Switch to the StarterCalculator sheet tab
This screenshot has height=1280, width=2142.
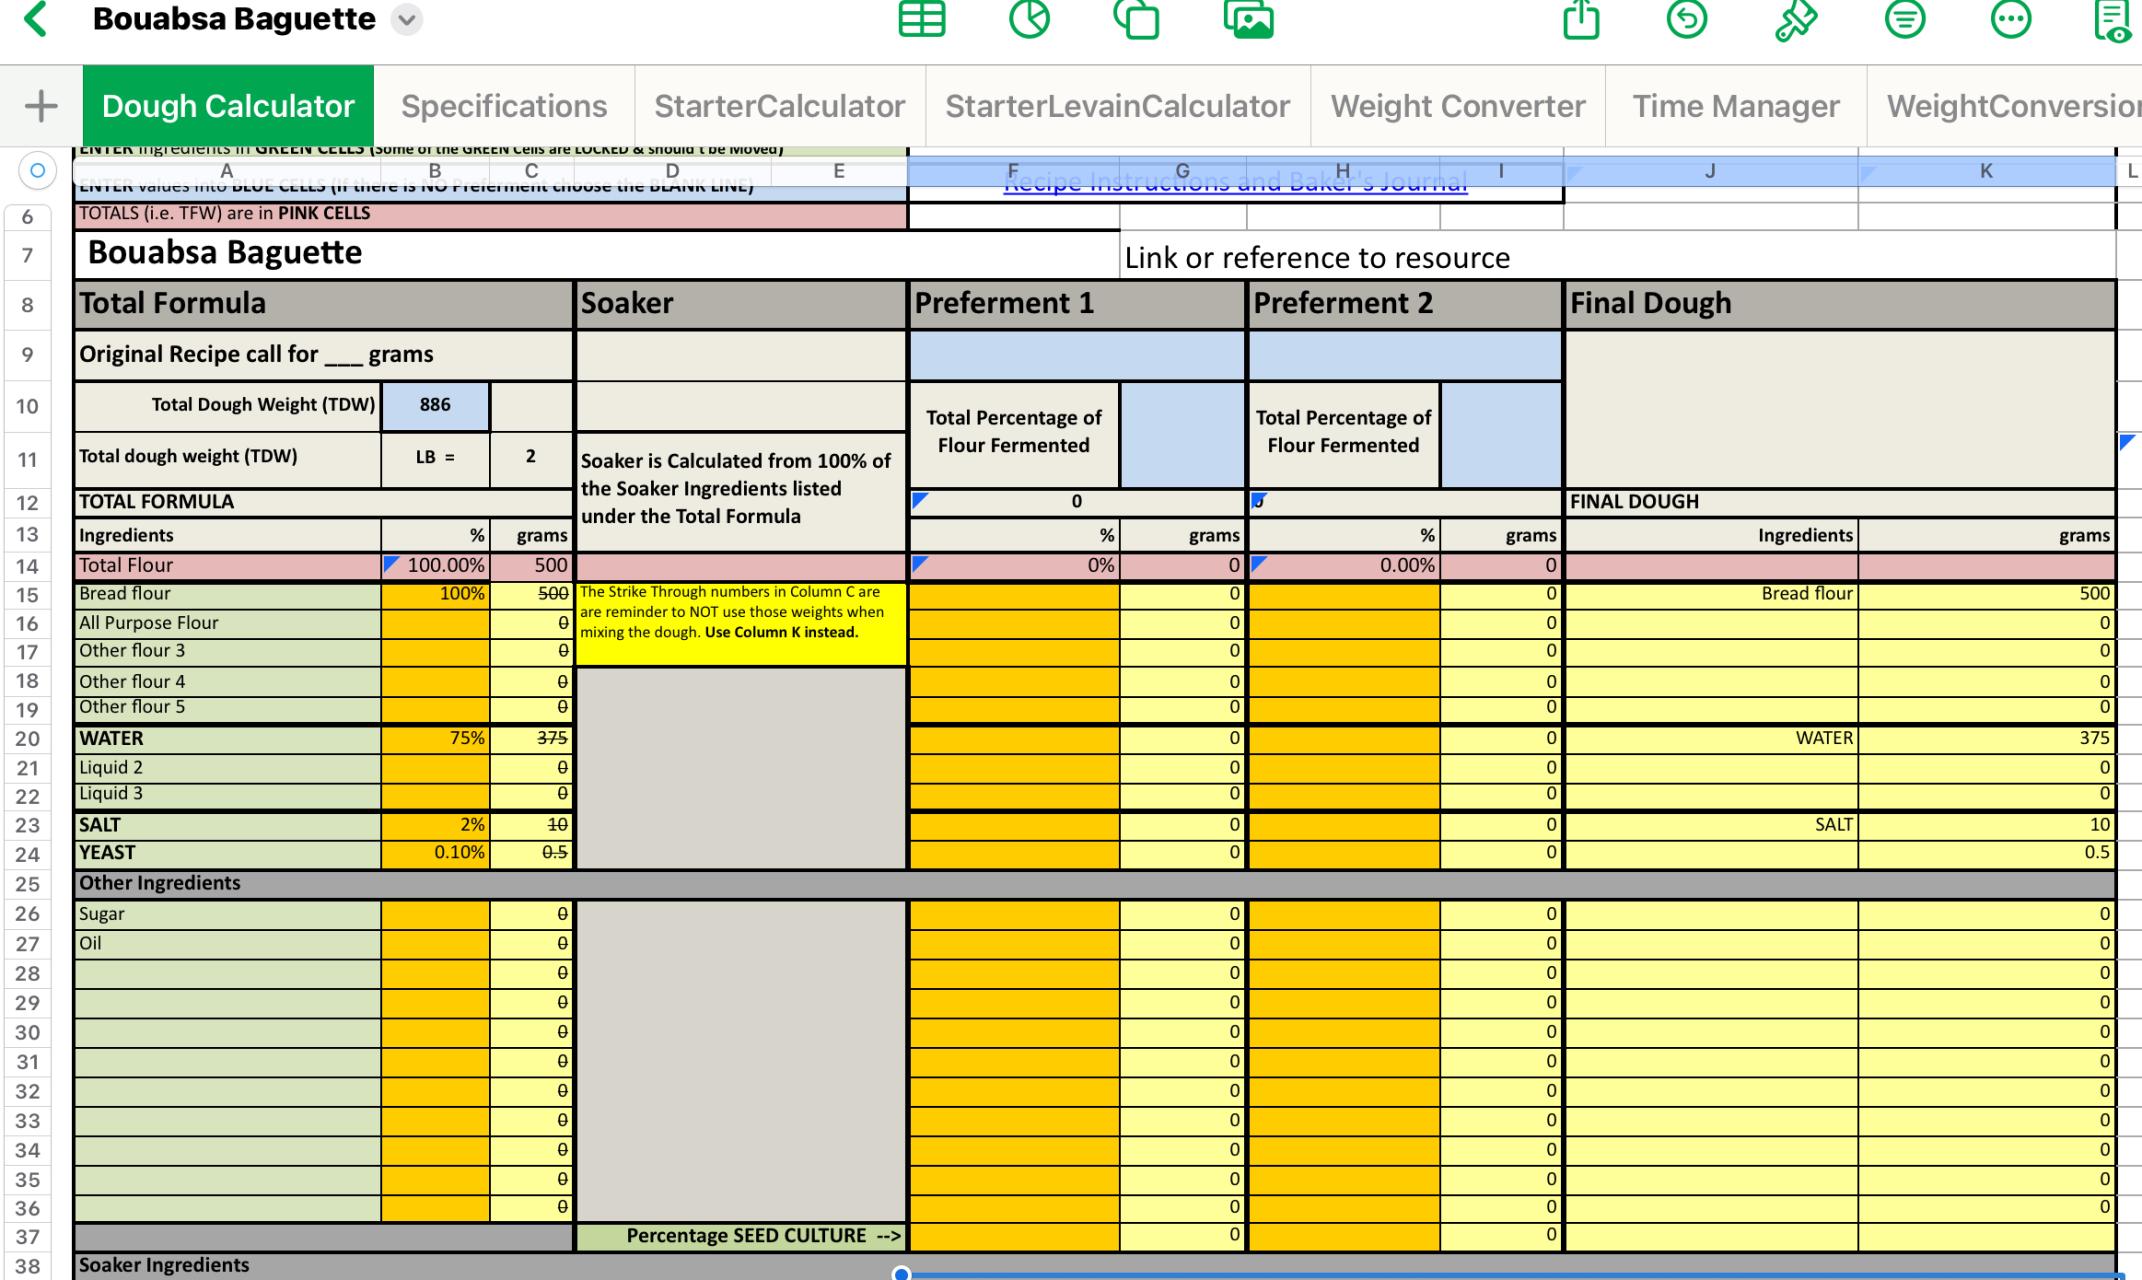[x=779, y=106]
